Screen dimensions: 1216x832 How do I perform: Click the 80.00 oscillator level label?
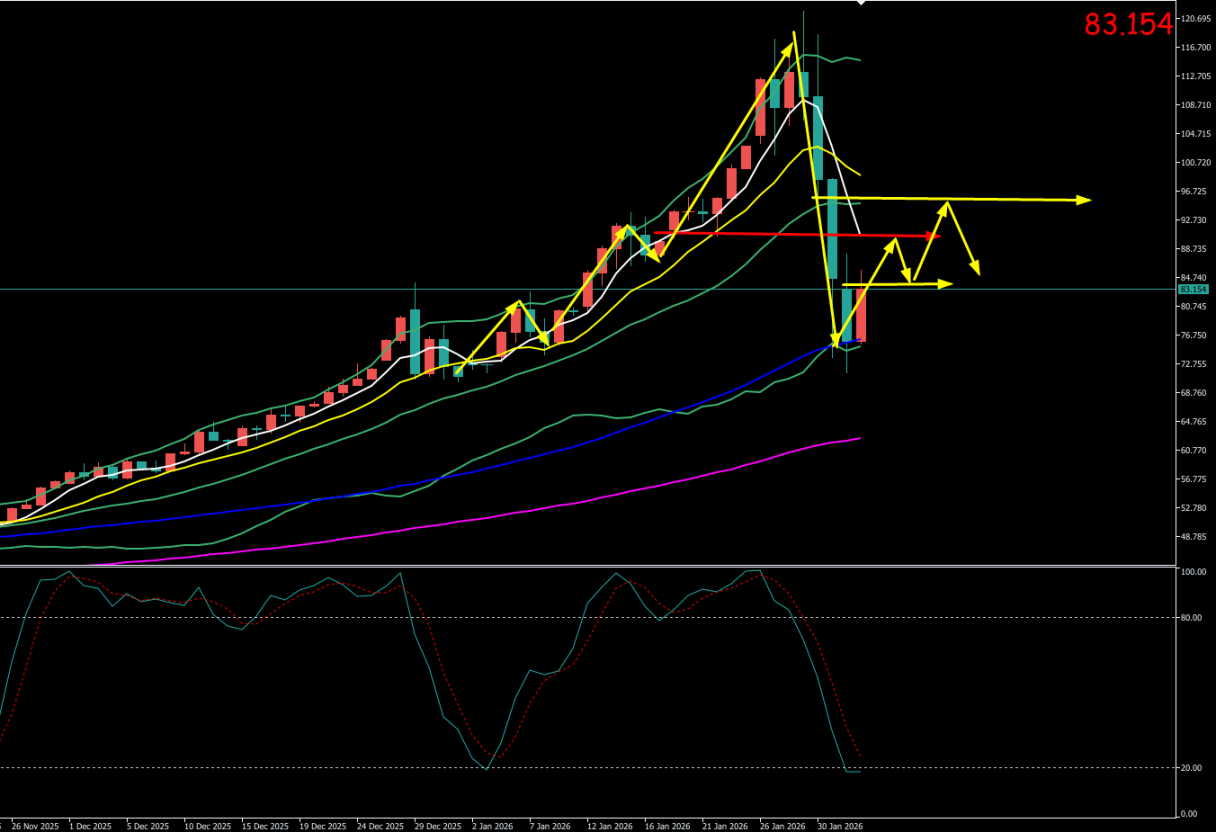pyautogui.click(x=1193, y=618)
